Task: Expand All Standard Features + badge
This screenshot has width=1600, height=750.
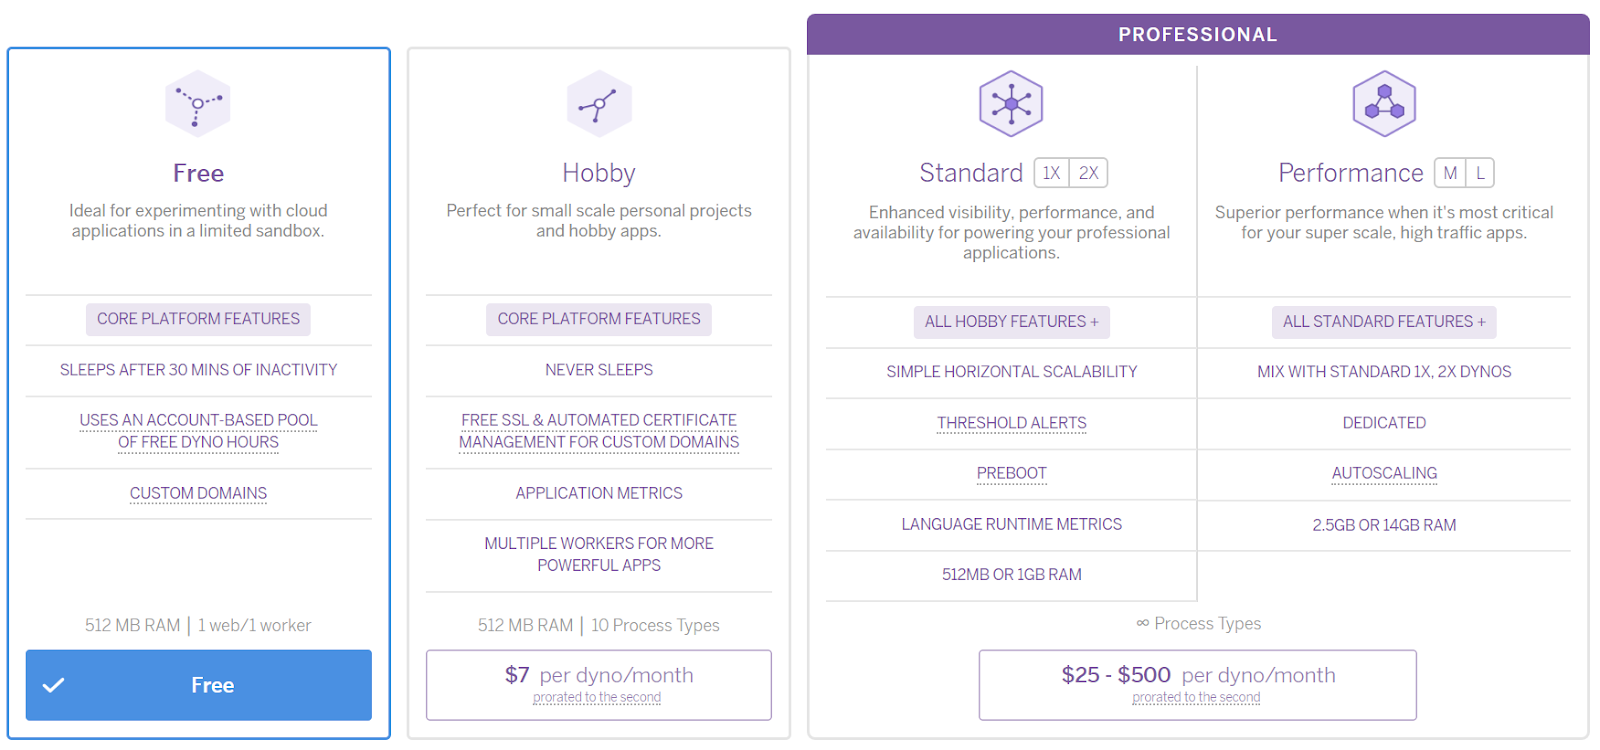Action: tap(1384, 322)
